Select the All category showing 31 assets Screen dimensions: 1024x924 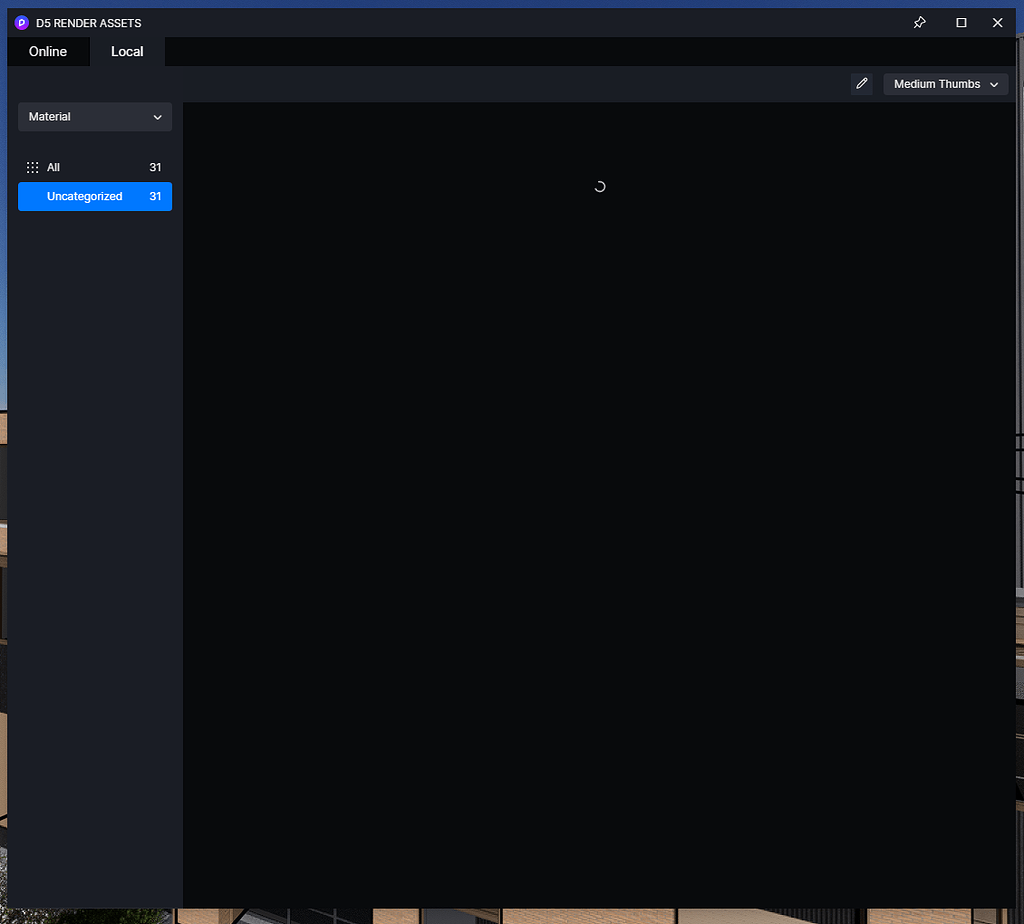pyautogui.click(x=53, y=167)
